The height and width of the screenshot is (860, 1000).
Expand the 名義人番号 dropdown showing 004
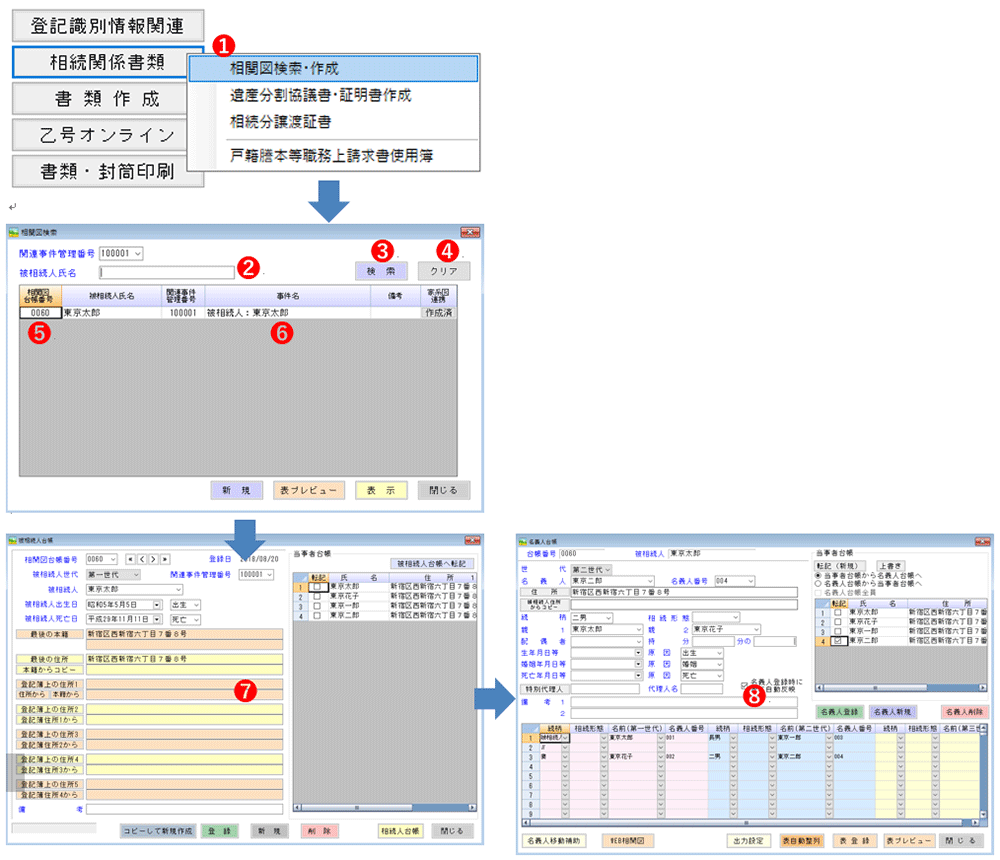(749, 580)
